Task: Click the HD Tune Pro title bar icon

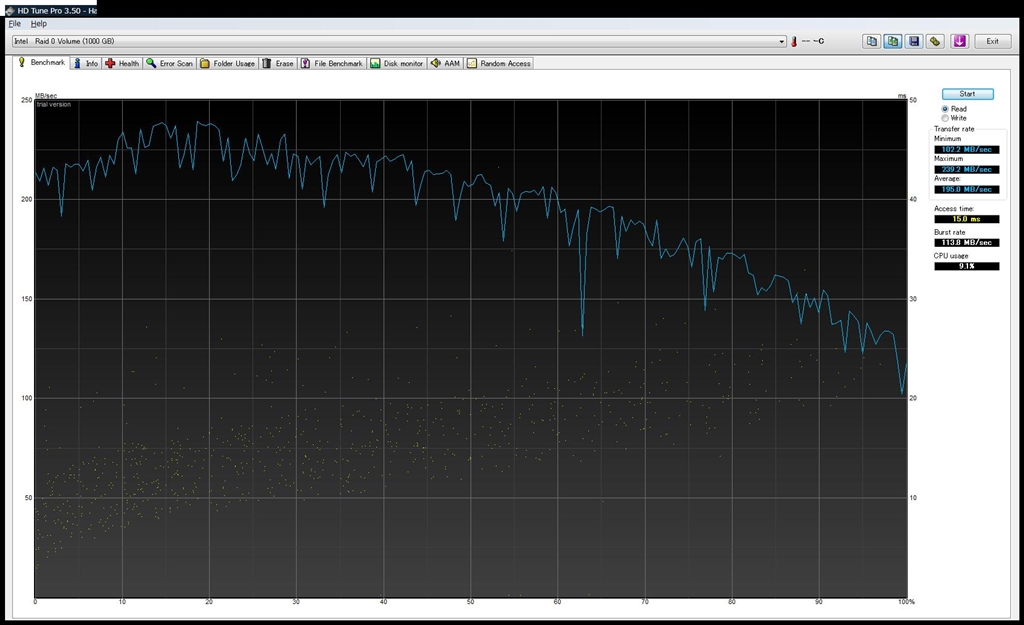Action: point(10,11)
